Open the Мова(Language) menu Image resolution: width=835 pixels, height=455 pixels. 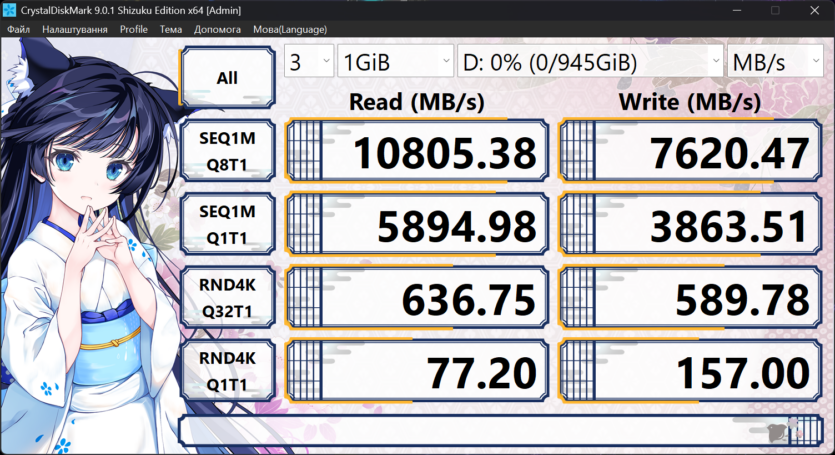click(290, 29)
